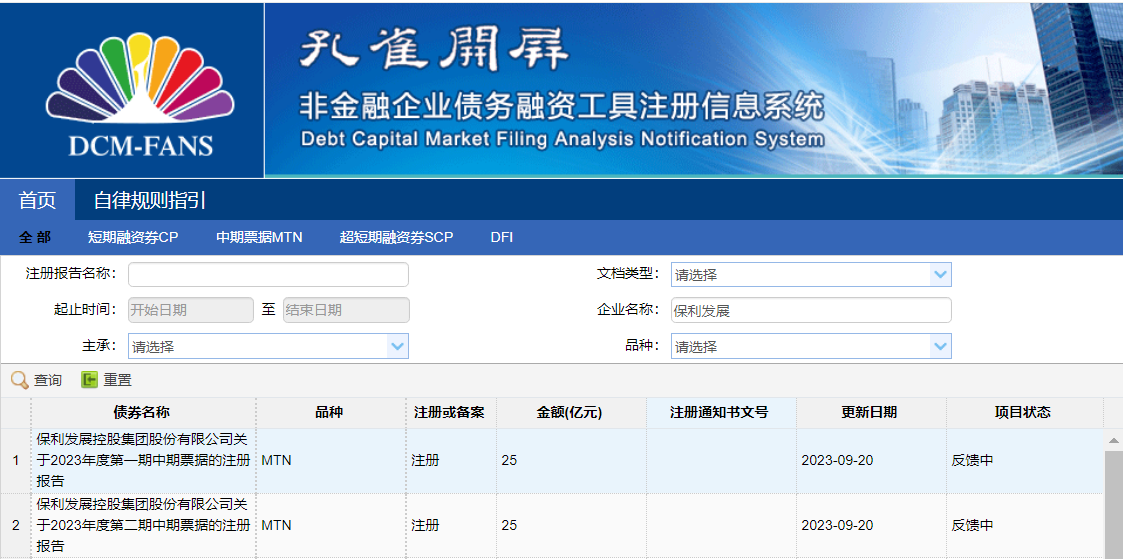Click the DCM-FANS peacock logo

click(140, 94)
